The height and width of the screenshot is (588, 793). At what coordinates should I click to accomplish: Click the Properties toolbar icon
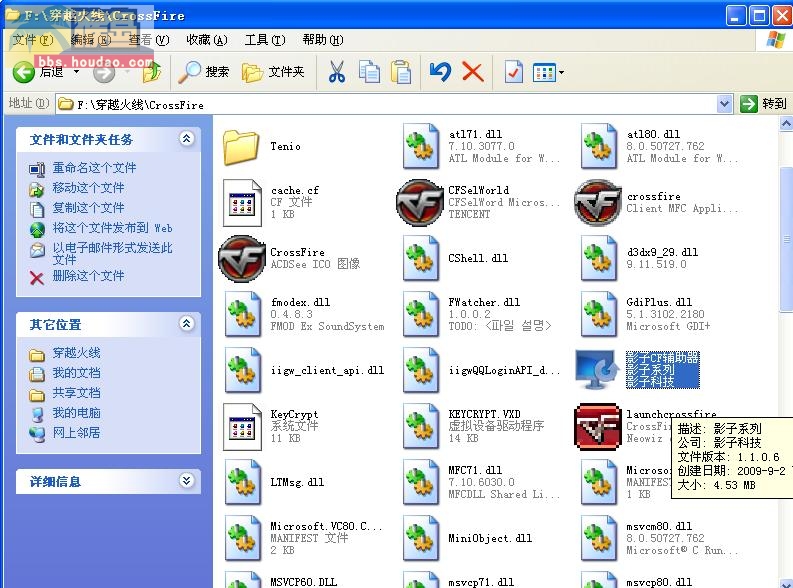click(513, 72)
